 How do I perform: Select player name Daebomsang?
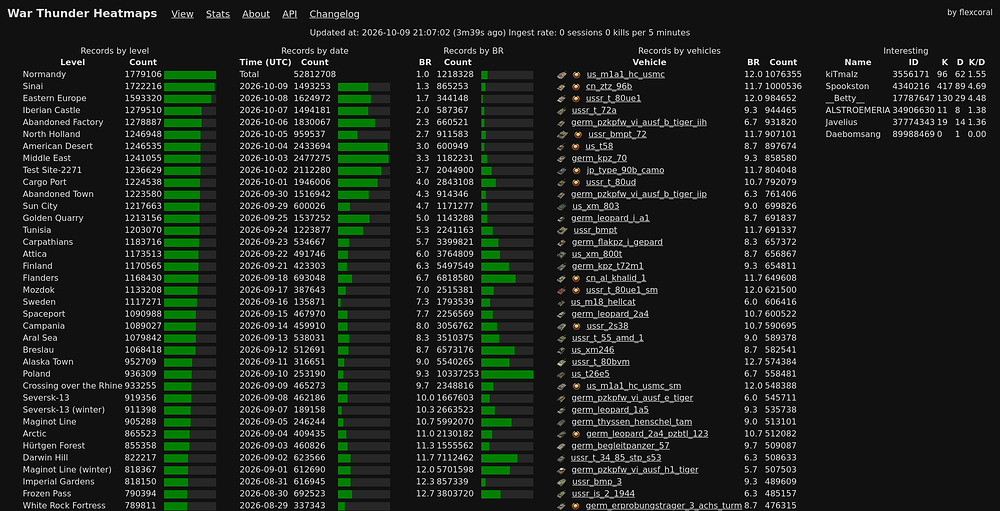(853, 135)
